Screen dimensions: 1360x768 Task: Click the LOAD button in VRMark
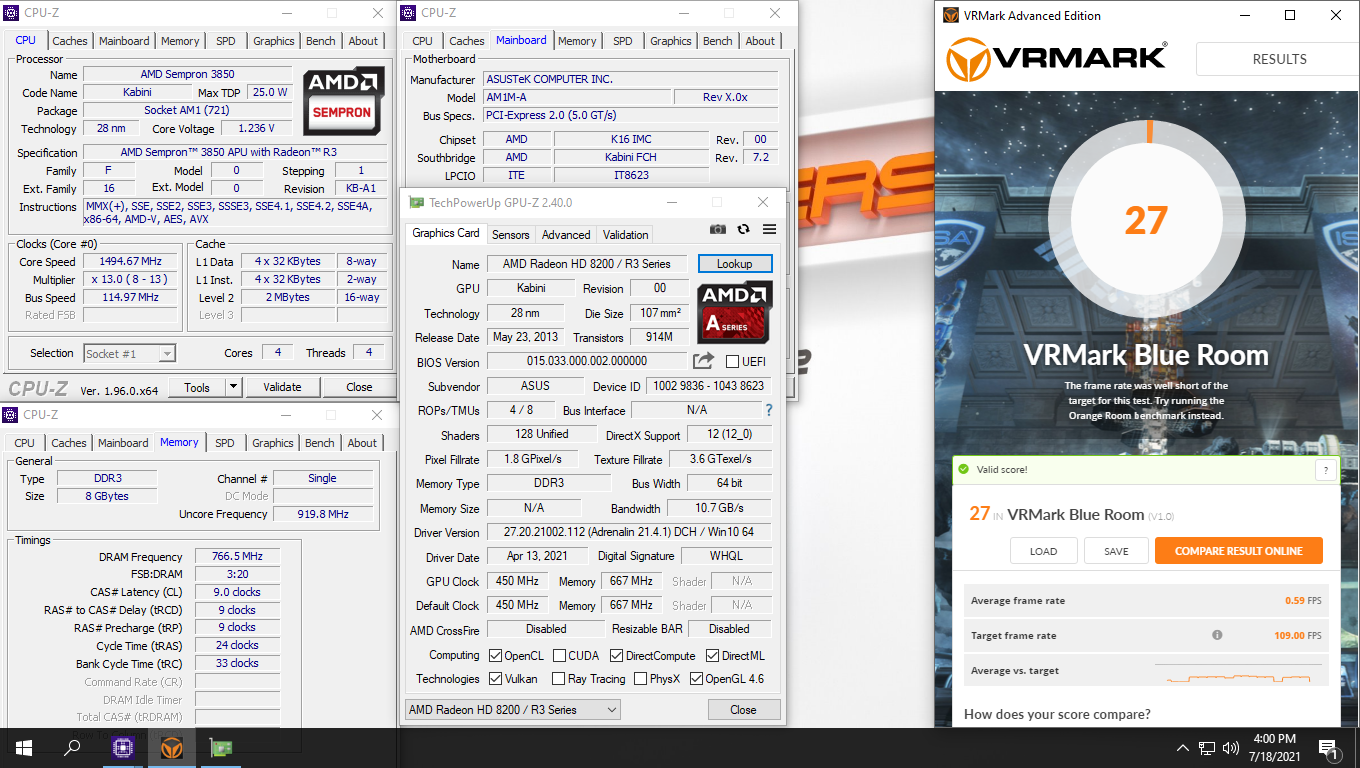pos(1043,551)
